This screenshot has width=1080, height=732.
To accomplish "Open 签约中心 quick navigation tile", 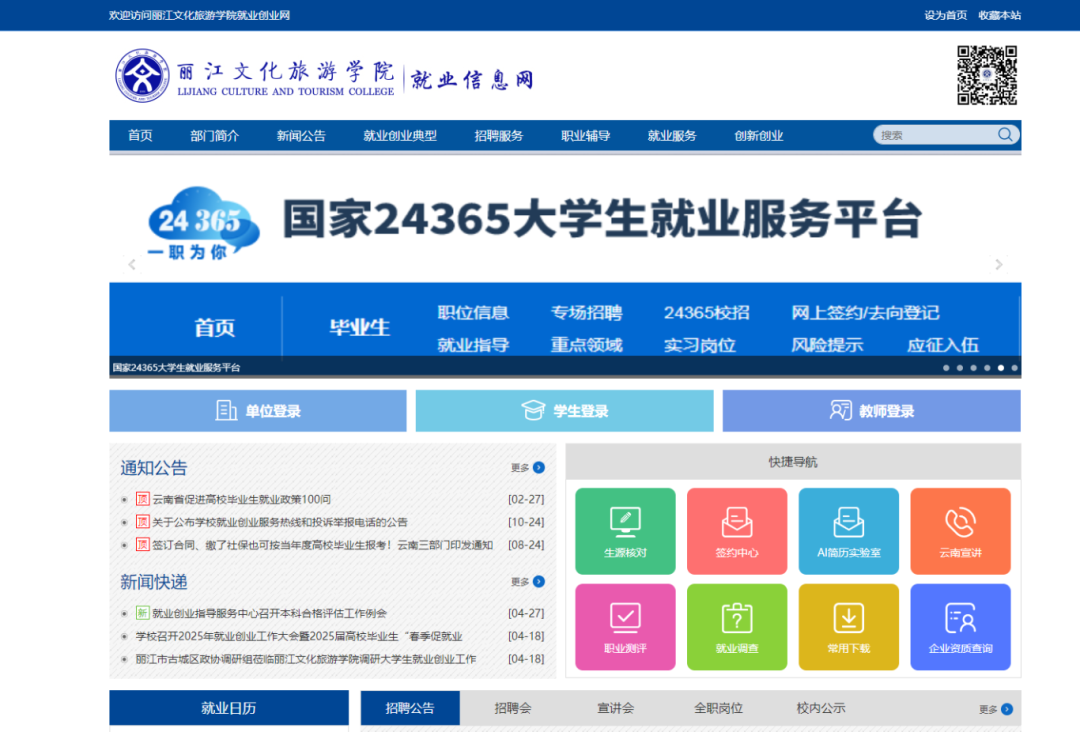I will pos(737,531).
